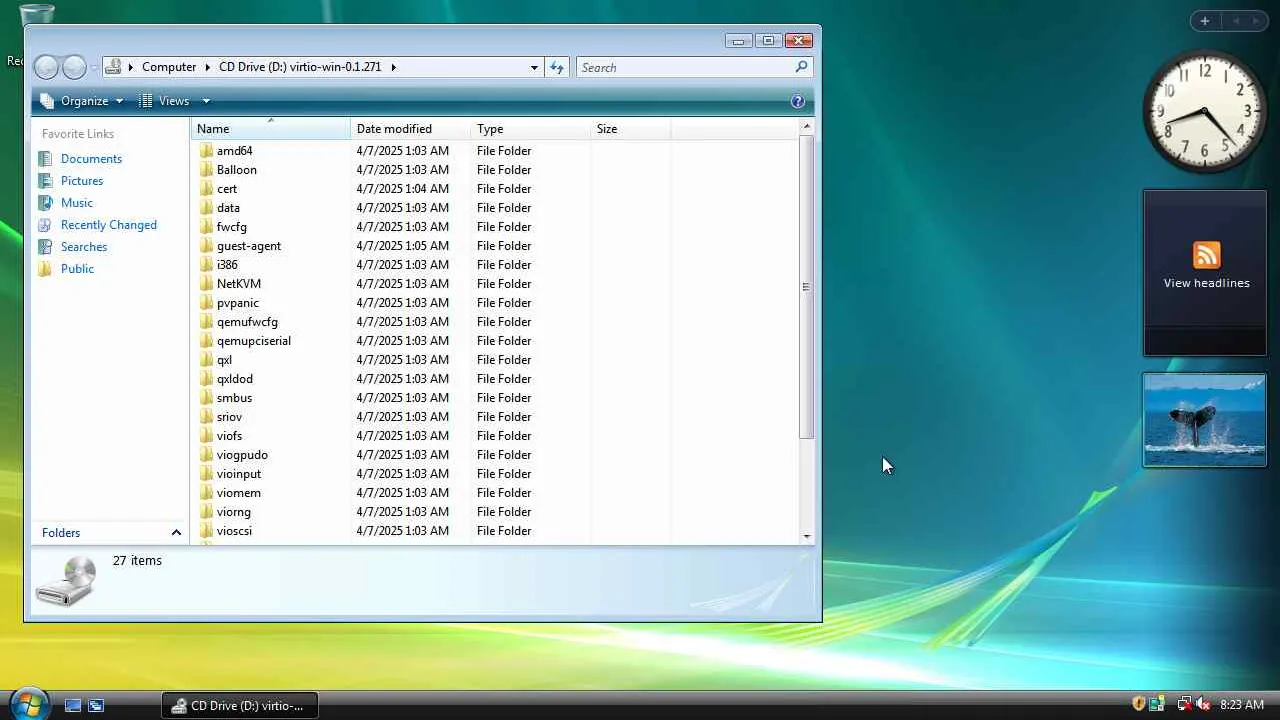
Task: Select the viogpudo folder name
Action: coord(242,455)
